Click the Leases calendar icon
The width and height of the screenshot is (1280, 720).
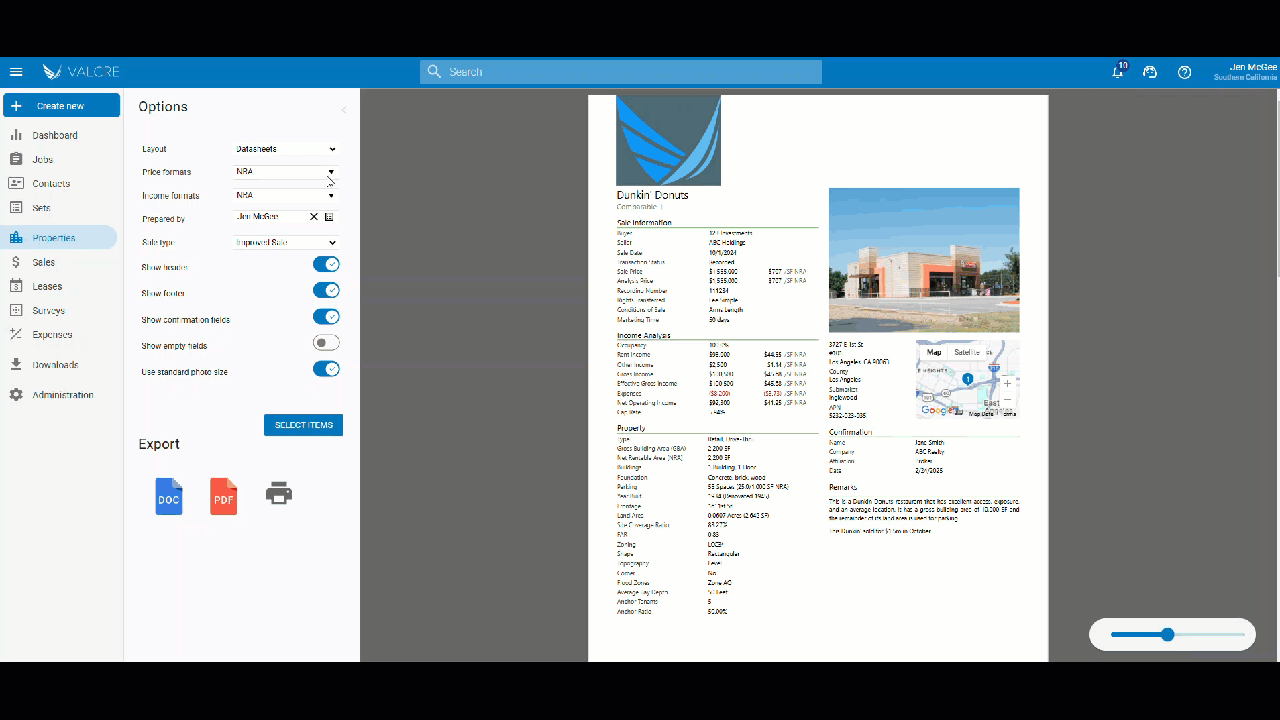16,286
